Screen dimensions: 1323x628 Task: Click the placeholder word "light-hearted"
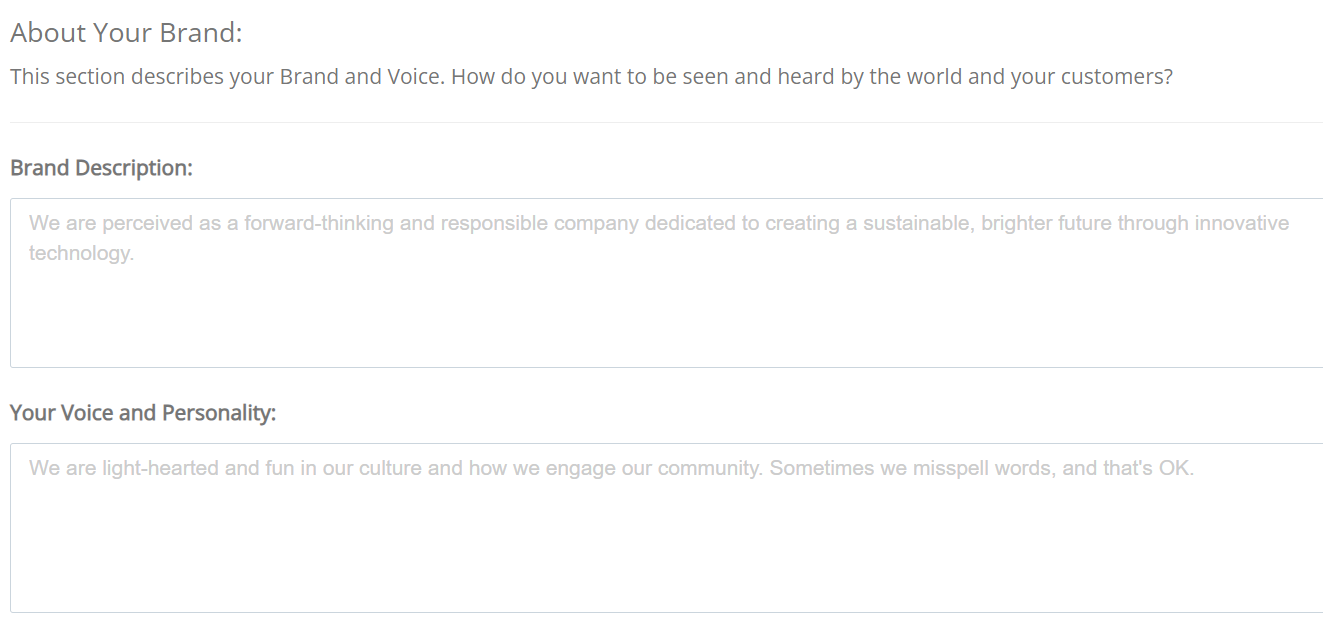click(160, 468)
